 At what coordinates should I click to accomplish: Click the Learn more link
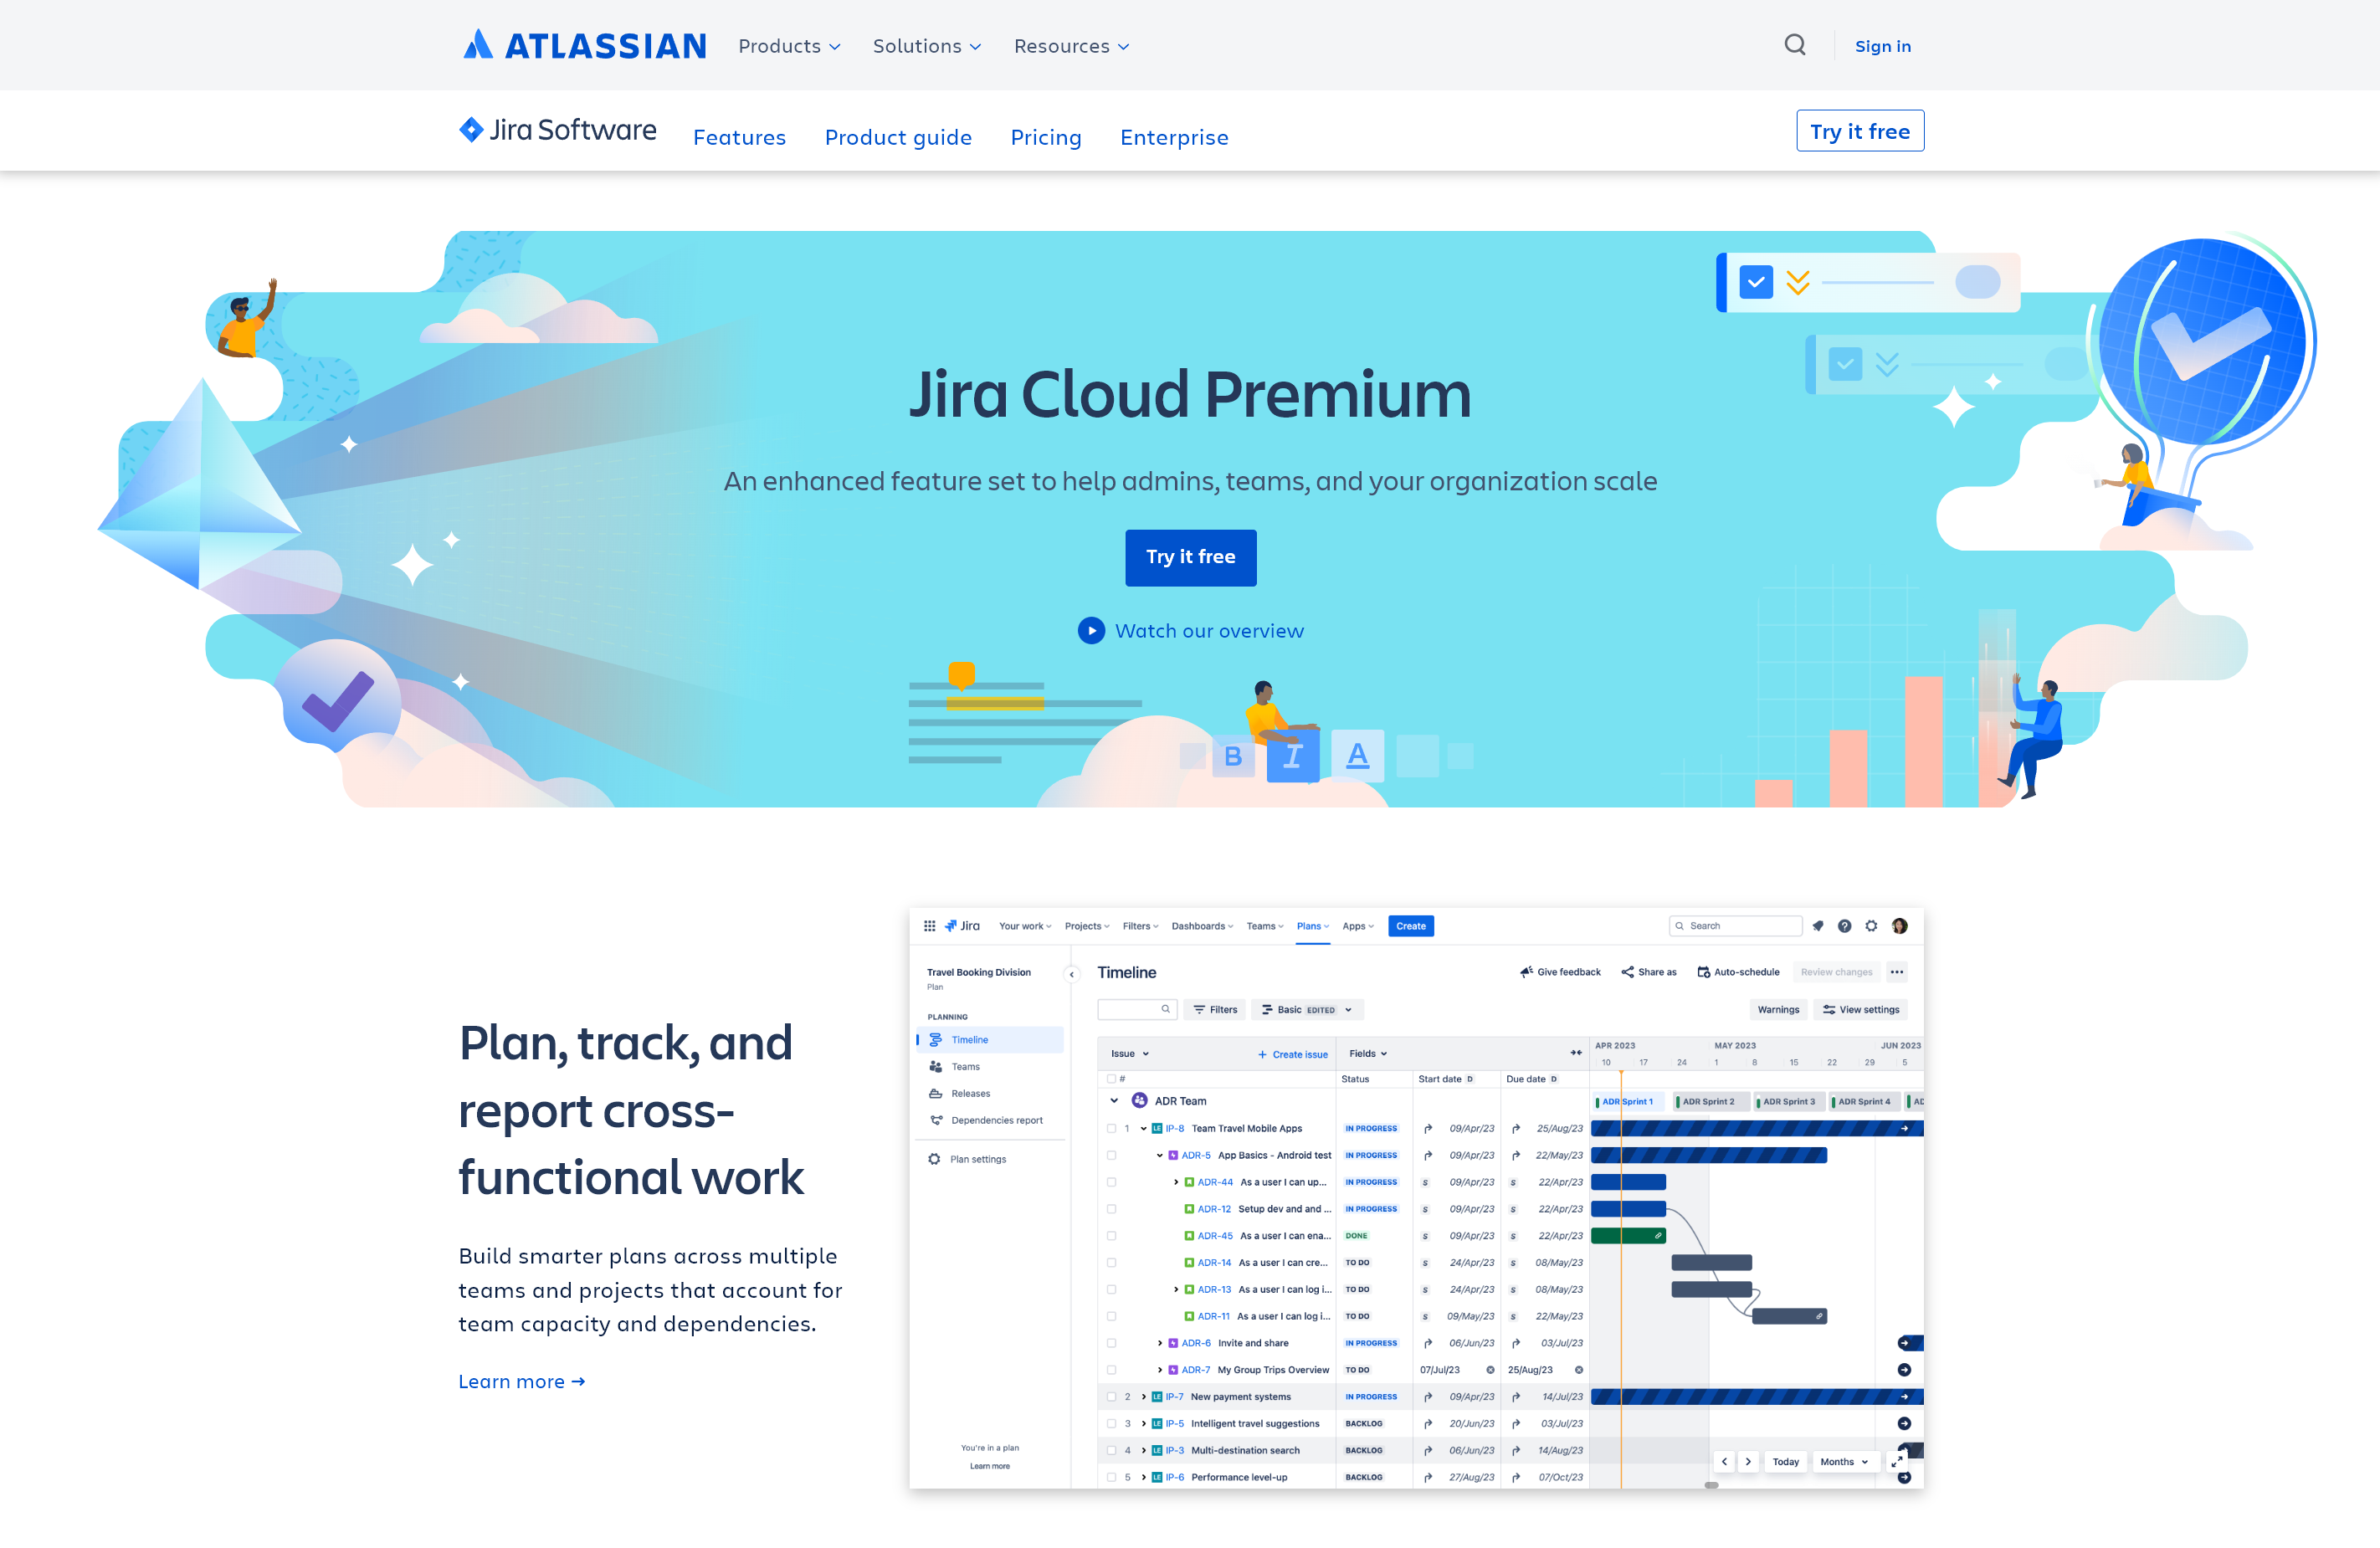pyautogui.click(x=519, y=1381)
